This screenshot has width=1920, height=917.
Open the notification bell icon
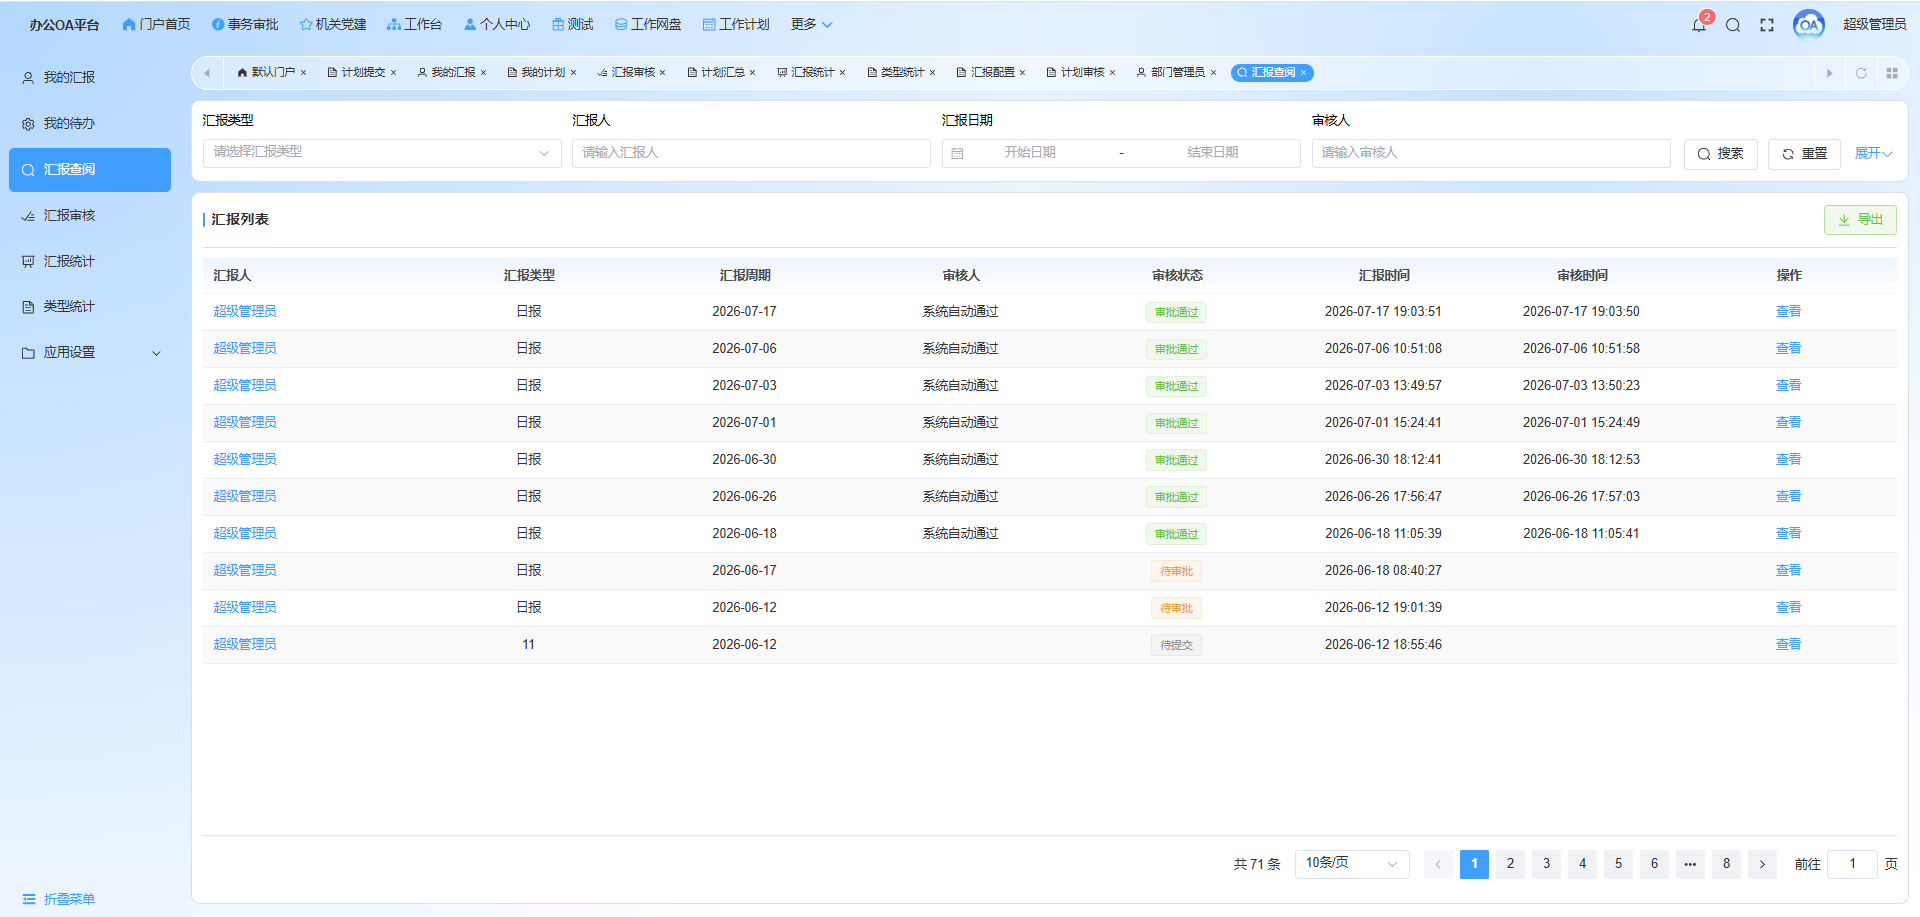tap(1698, 25)
